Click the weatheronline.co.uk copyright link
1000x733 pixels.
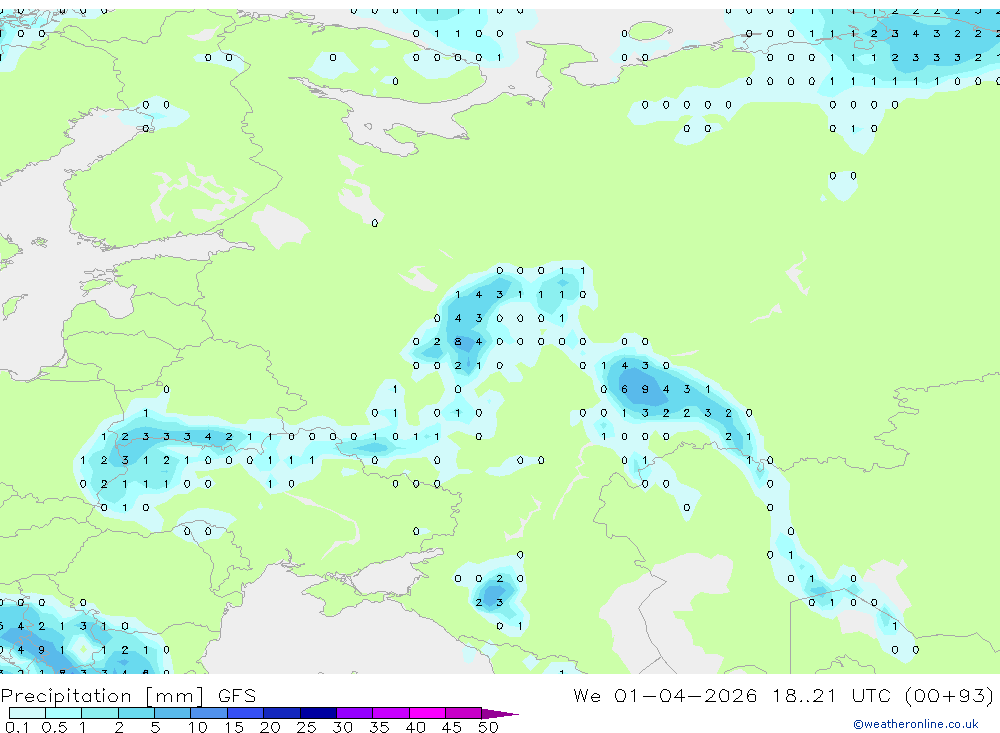916,724
